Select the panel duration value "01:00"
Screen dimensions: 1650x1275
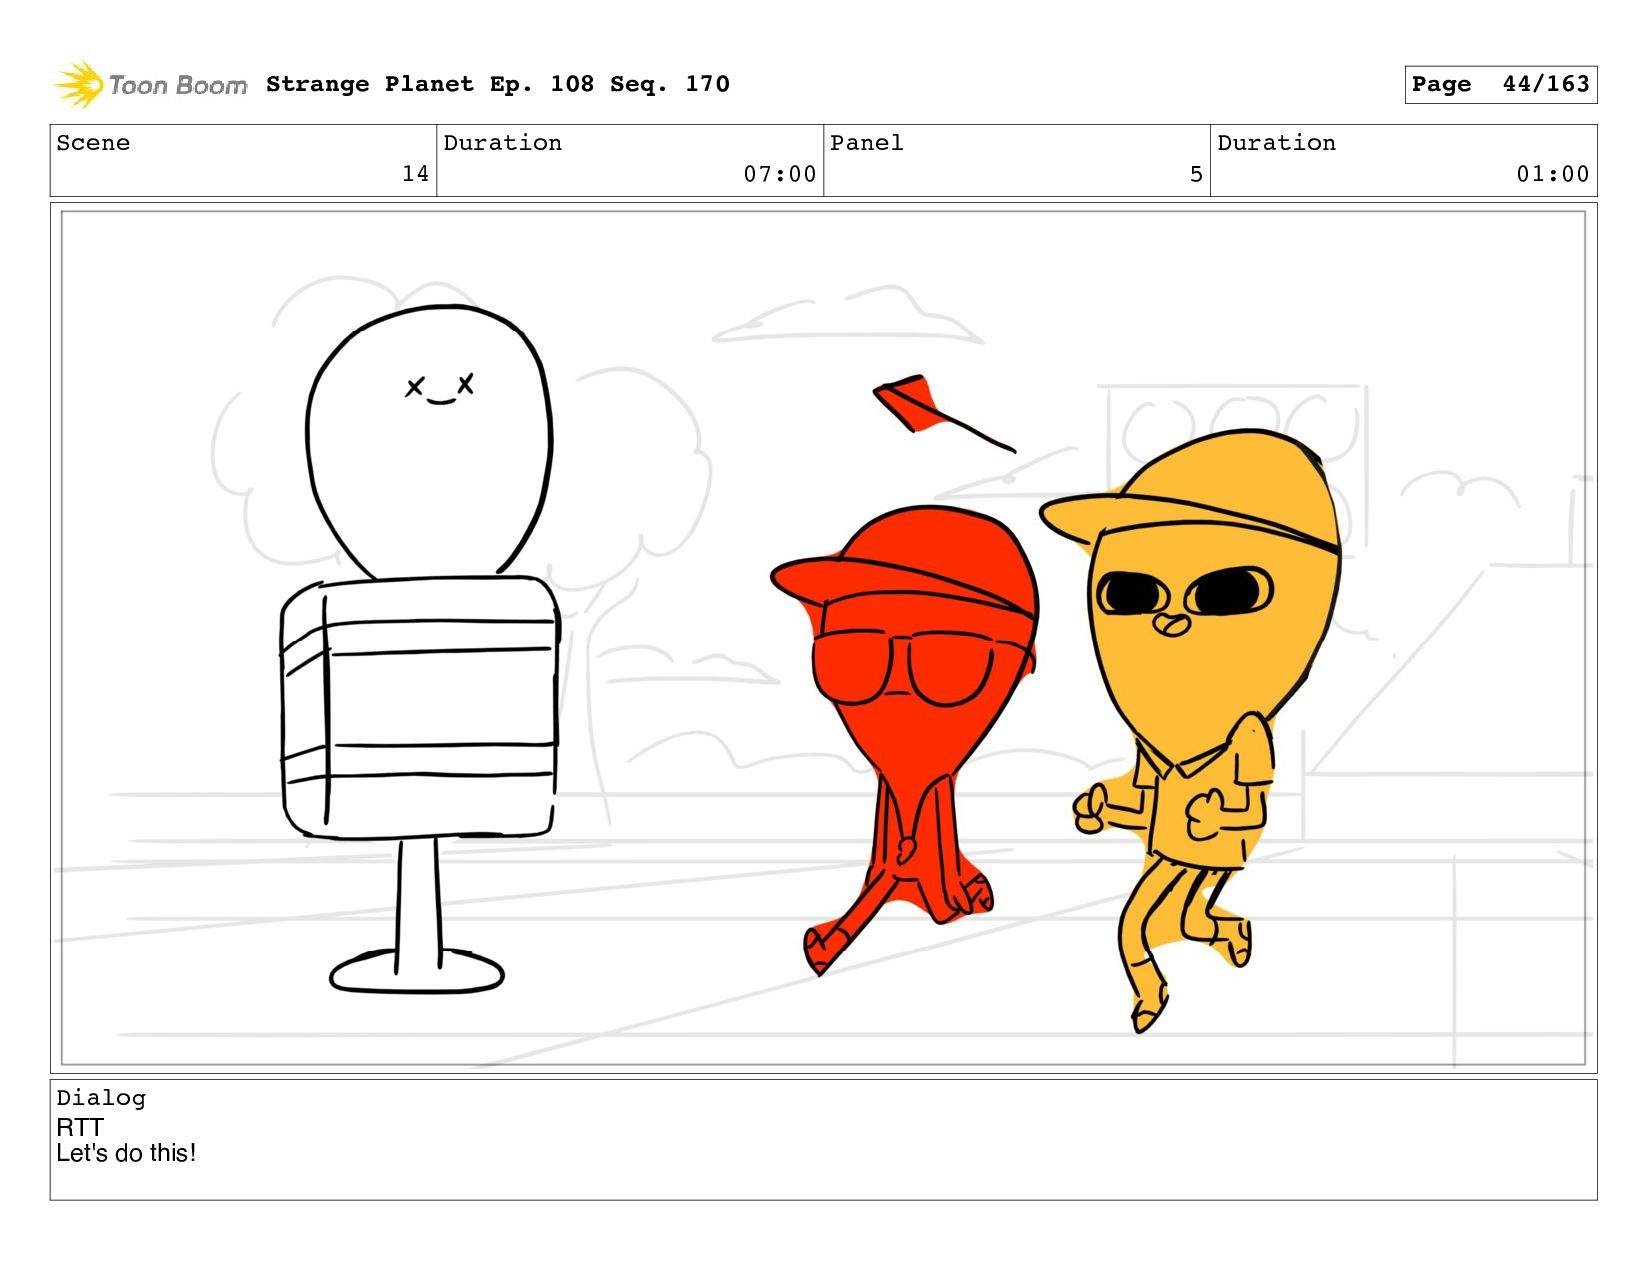pyautogui.click(x=1553, y=174)
